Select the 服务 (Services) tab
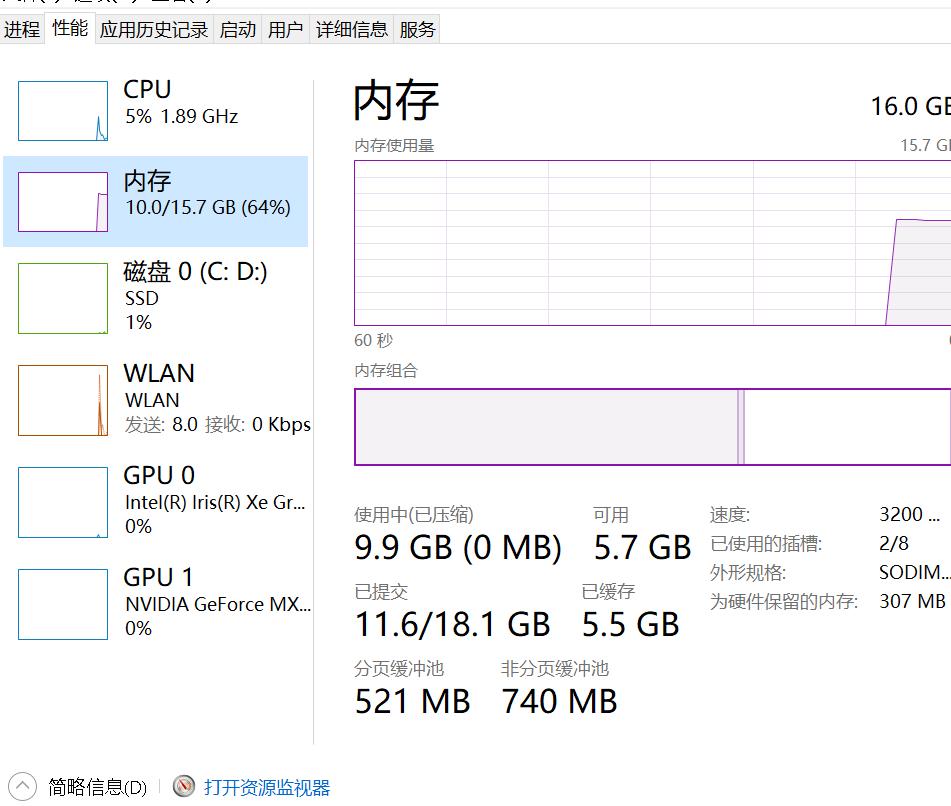This screenshot has height=806, width=951. (420, 29)
